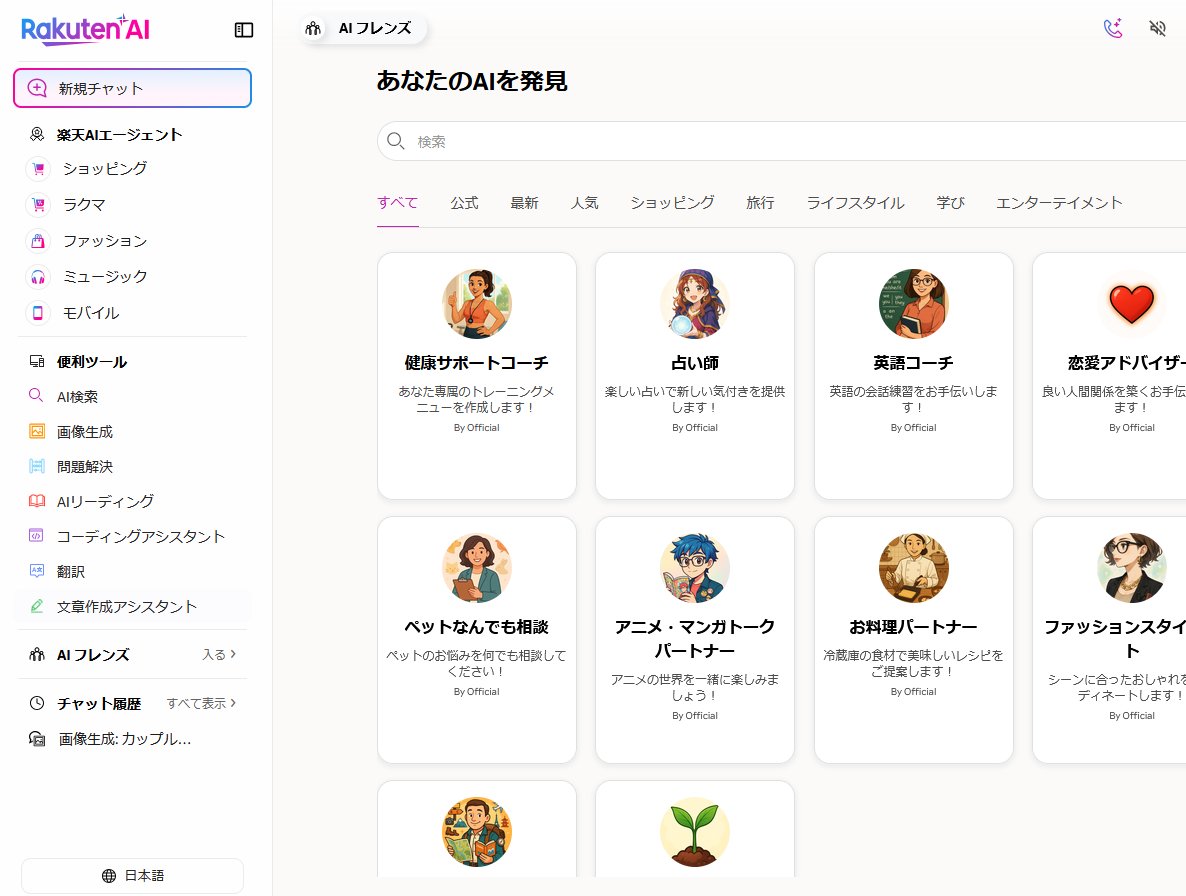
Task: Open 占い師 avatar
Action: click(695, 304)
